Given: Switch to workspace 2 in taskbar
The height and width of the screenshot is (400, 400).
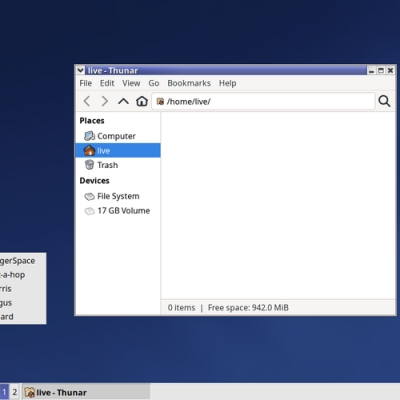Looking at the screenshot, I should [15, 392].
